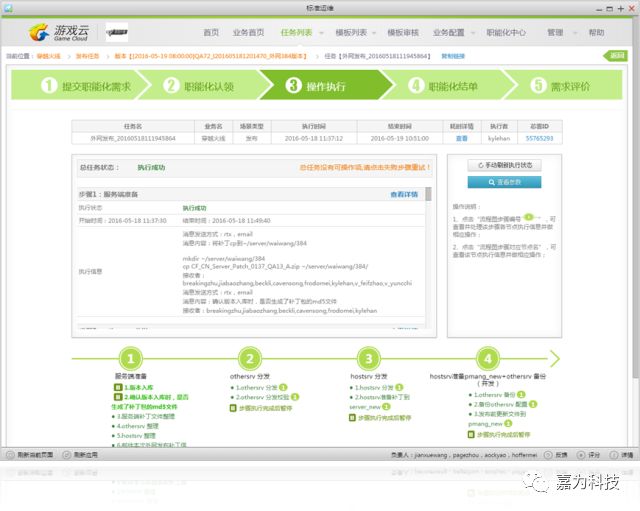Click badge next to 2.othersrv 分发校验
The height and width of the screenshot is (511, 640).
(x=295, y=397)
